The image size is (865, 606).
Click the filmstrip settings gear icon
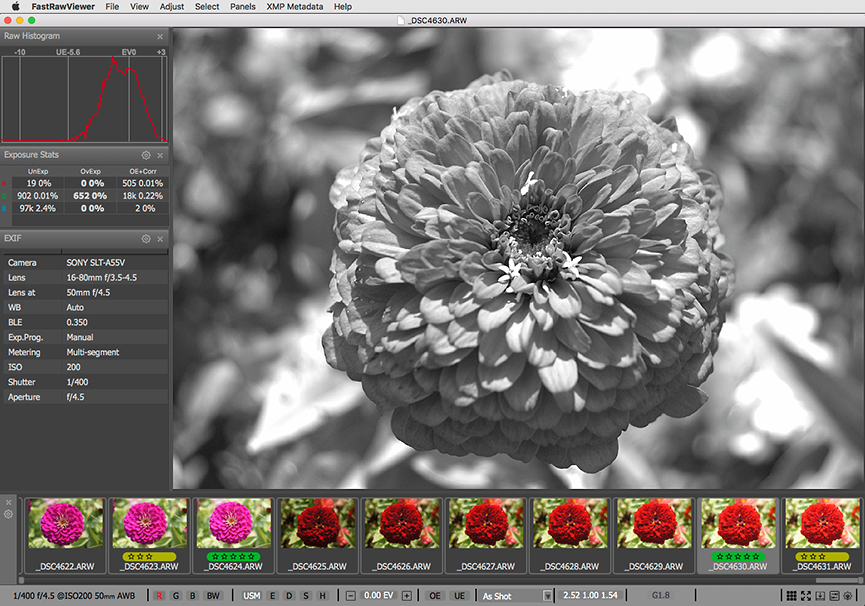(x=8, y=514)
